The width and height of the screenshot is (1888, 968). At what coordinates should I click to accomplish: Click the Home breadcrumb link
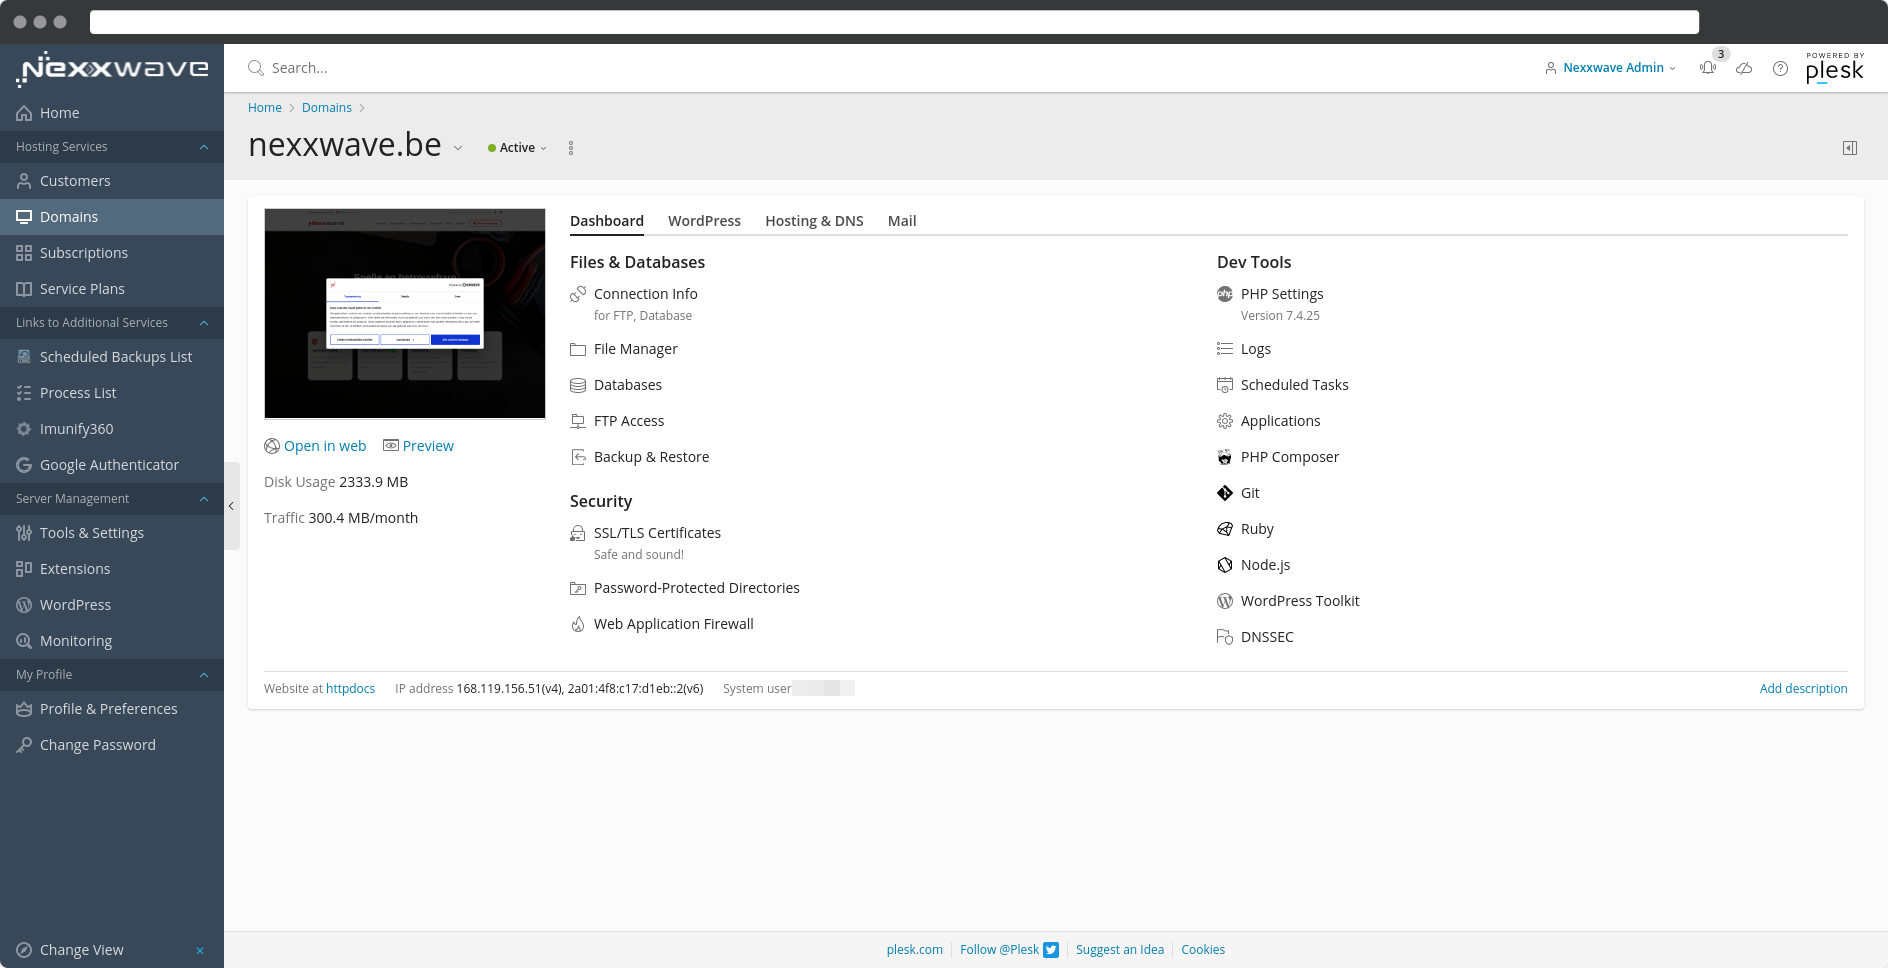265,108
